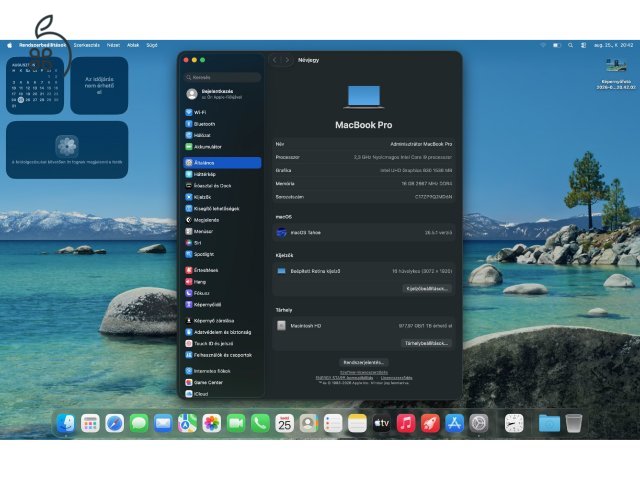640x480 pixels.
Task: Open the Súgó menu
Action: pos(152,45)
